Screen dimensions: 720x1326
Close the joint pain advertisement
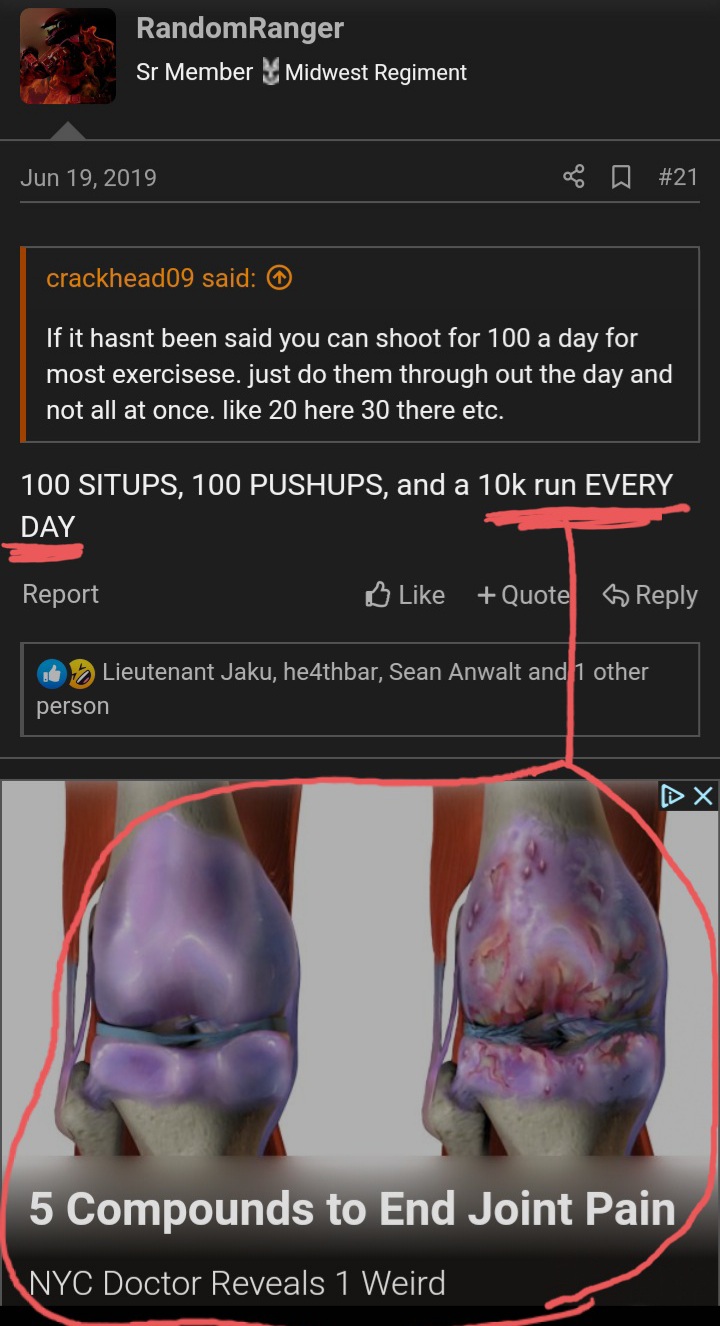tap(704, 796)
